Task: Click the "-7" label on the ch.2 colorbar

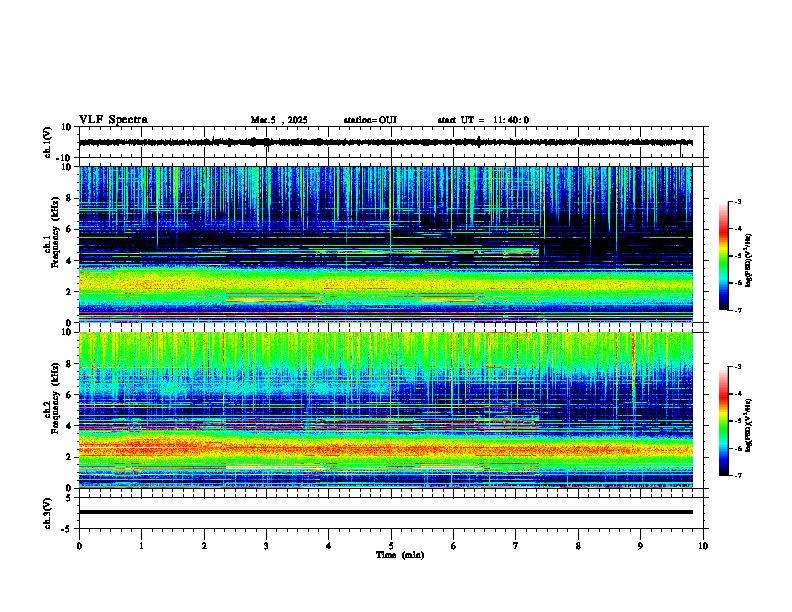Action: coord(737,475)
